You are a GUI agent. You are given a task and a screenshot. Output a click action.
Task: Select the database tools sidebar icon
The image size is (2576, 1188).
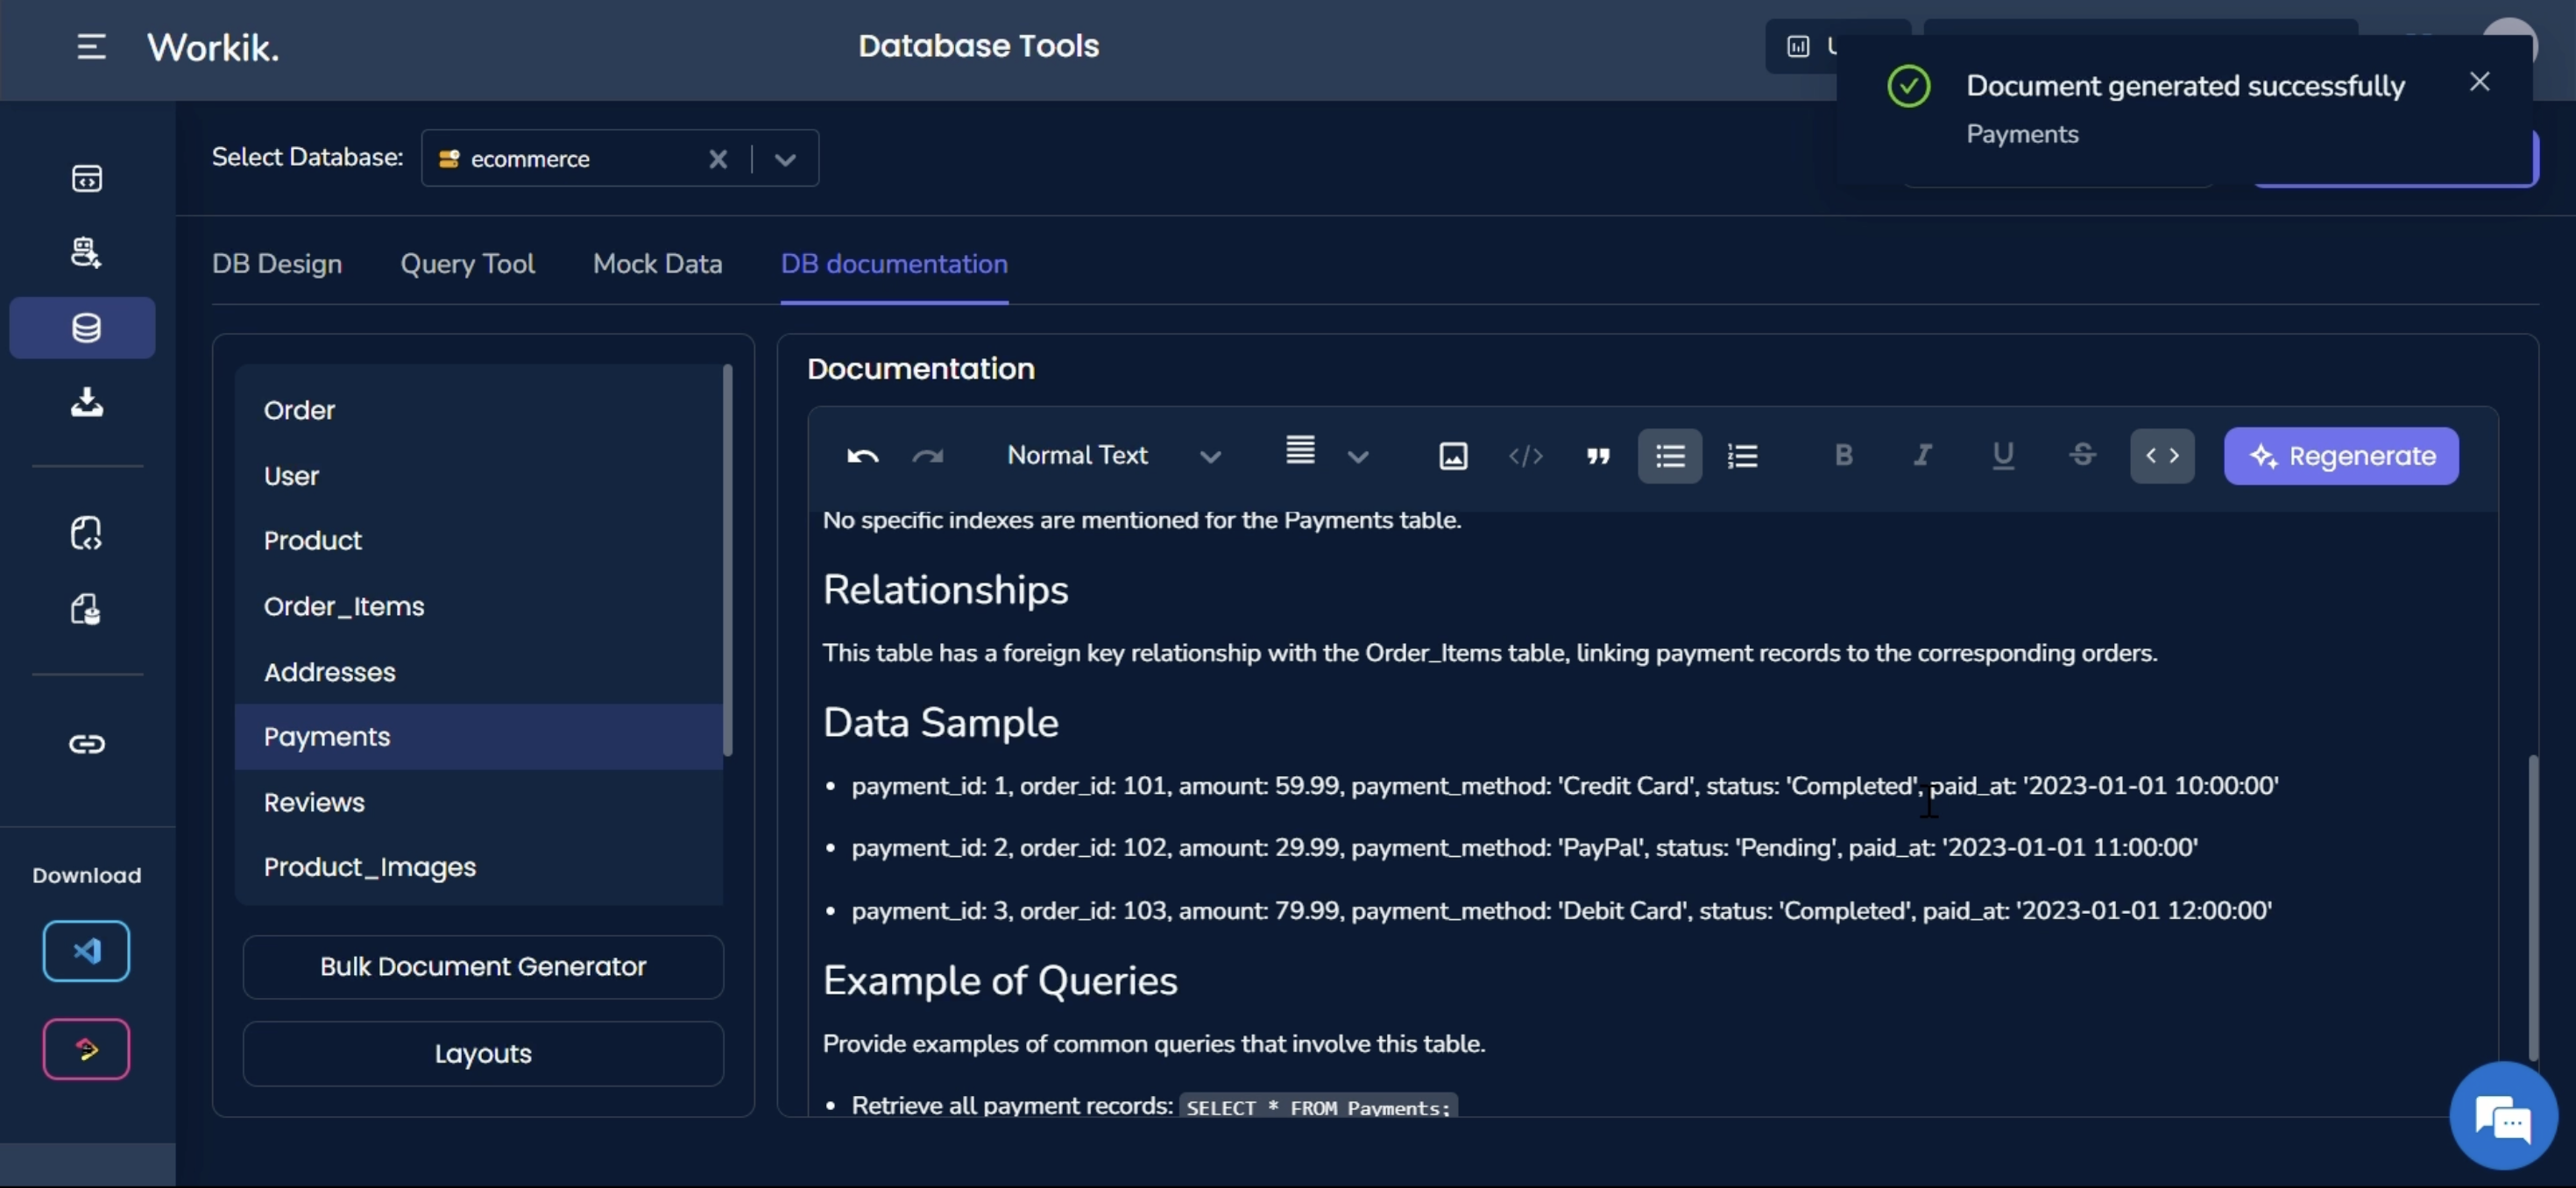(x=83, y=327)
